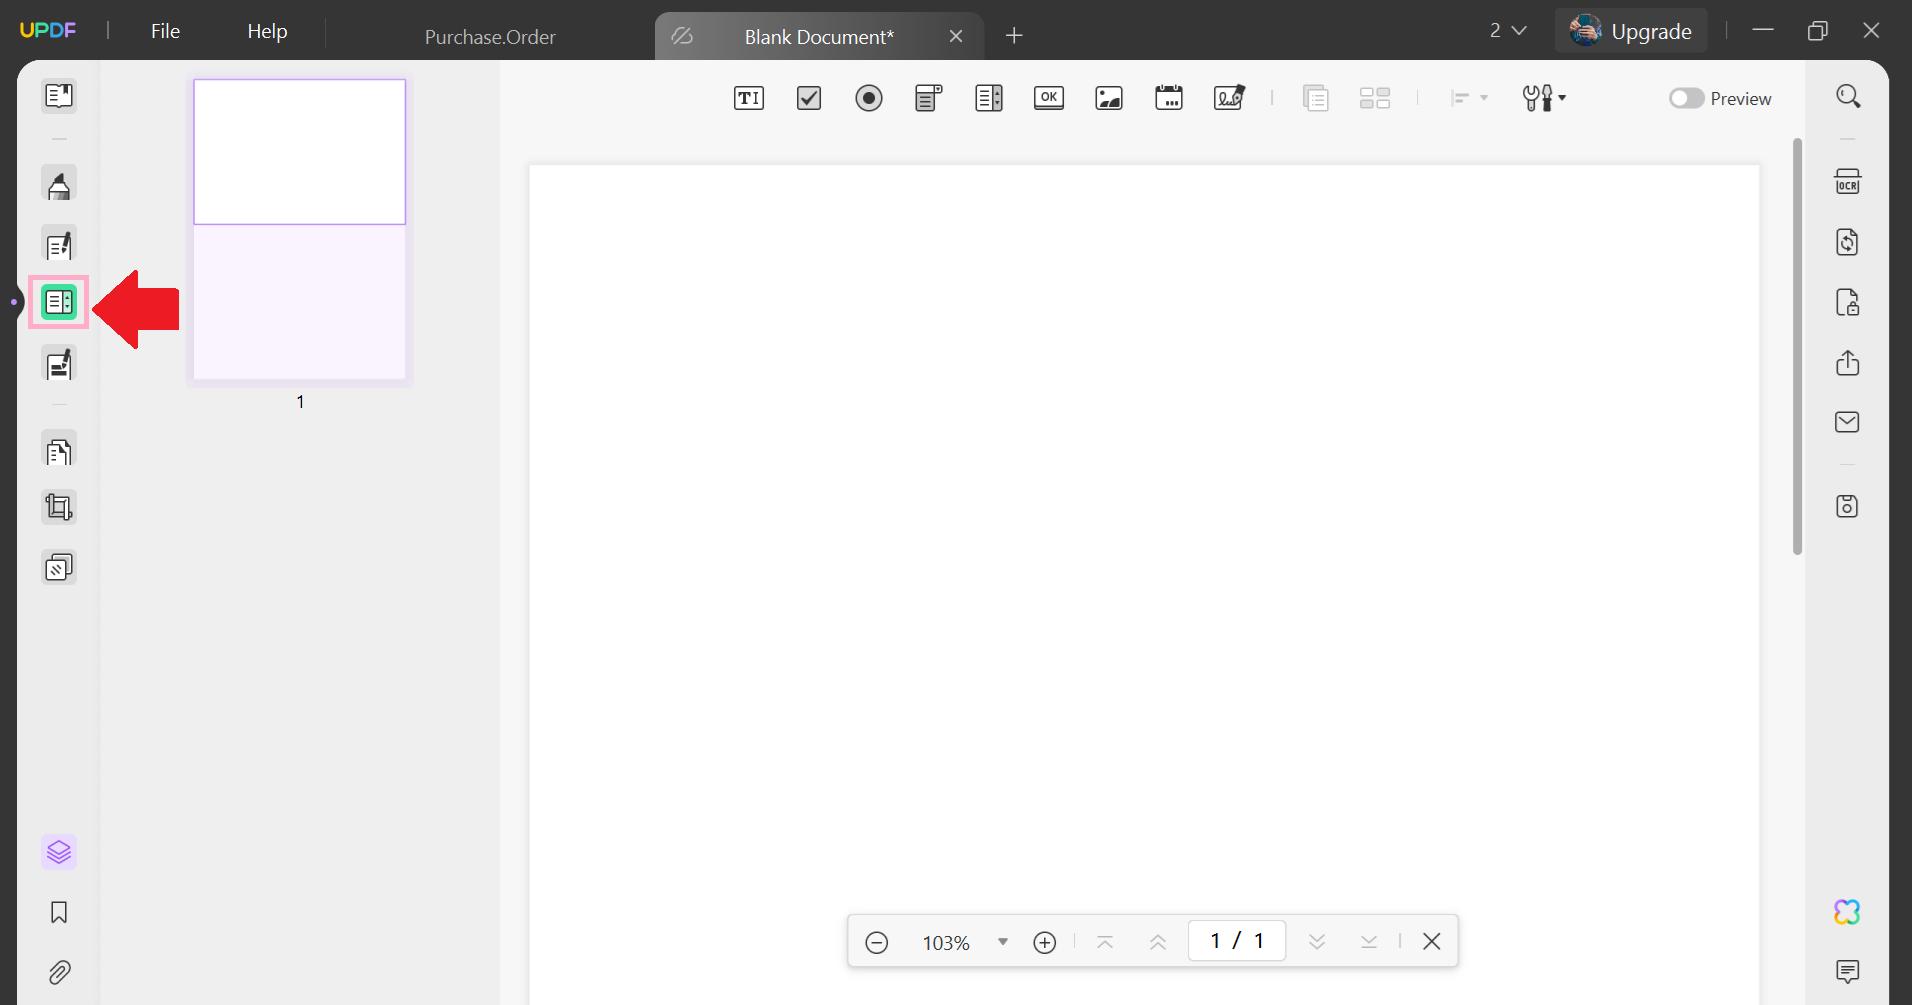Jump to the last page
This screenshot has height=1005, width=1912.
click(1369, 942)
